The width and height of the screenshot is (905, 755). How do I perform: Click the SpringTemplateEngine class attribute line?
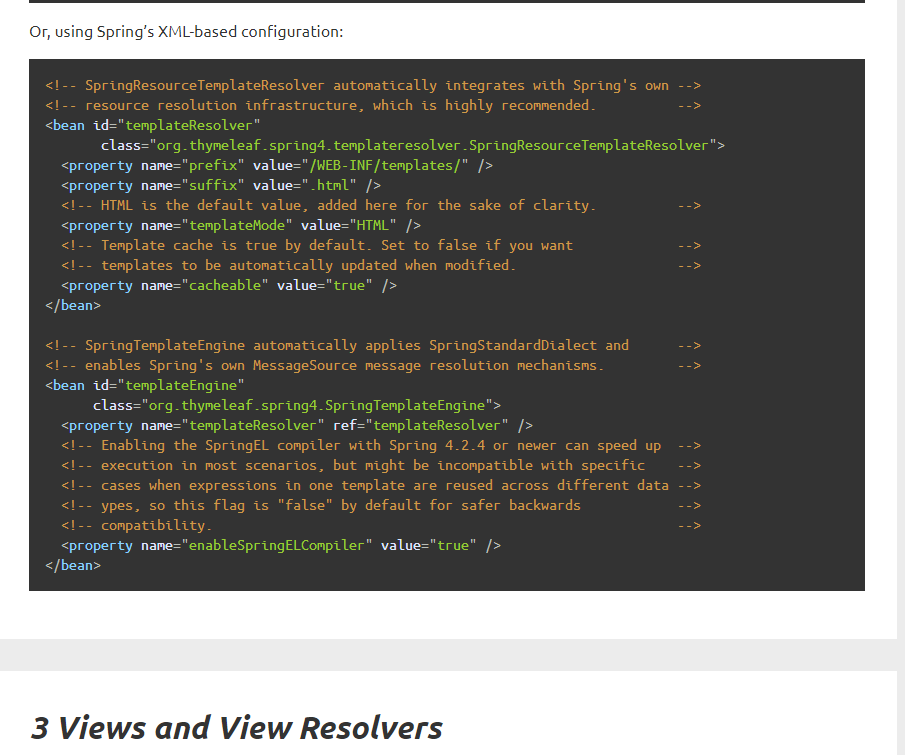(297, 406)
